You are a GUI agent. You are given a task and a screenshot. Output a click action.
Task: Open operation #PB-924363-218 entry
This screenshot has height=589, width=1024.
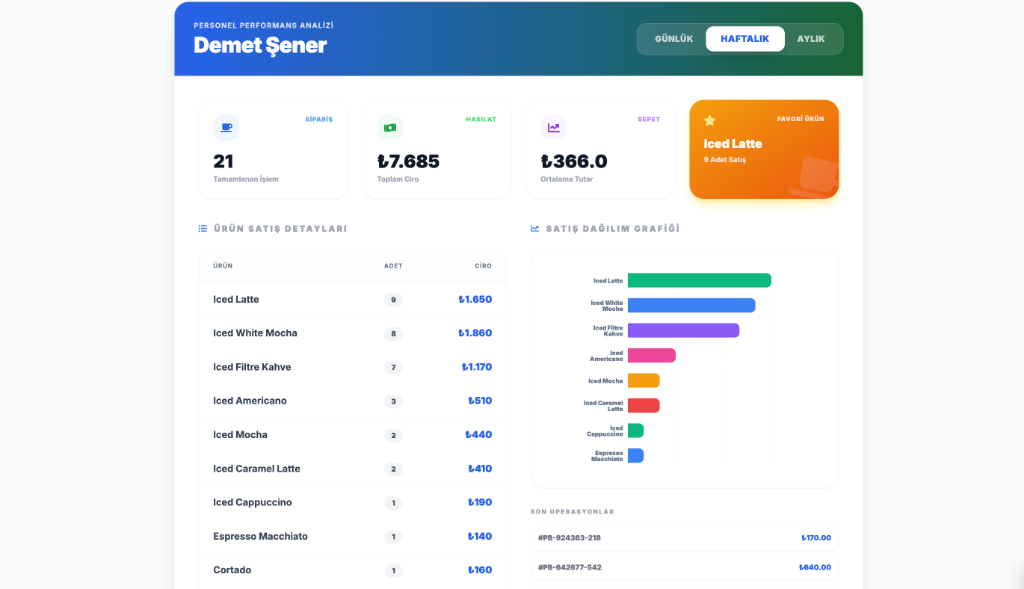tap(684, 538)
